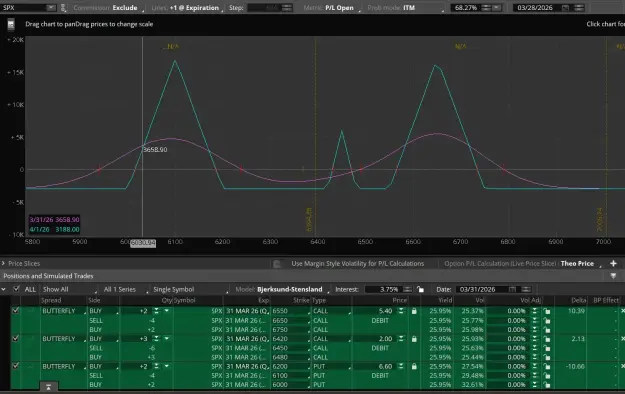Click the Interest 3.75% input field
Image resolution: width=625 pixels, height=394 pixels.
pyautogui.click(x=383, y=289)
